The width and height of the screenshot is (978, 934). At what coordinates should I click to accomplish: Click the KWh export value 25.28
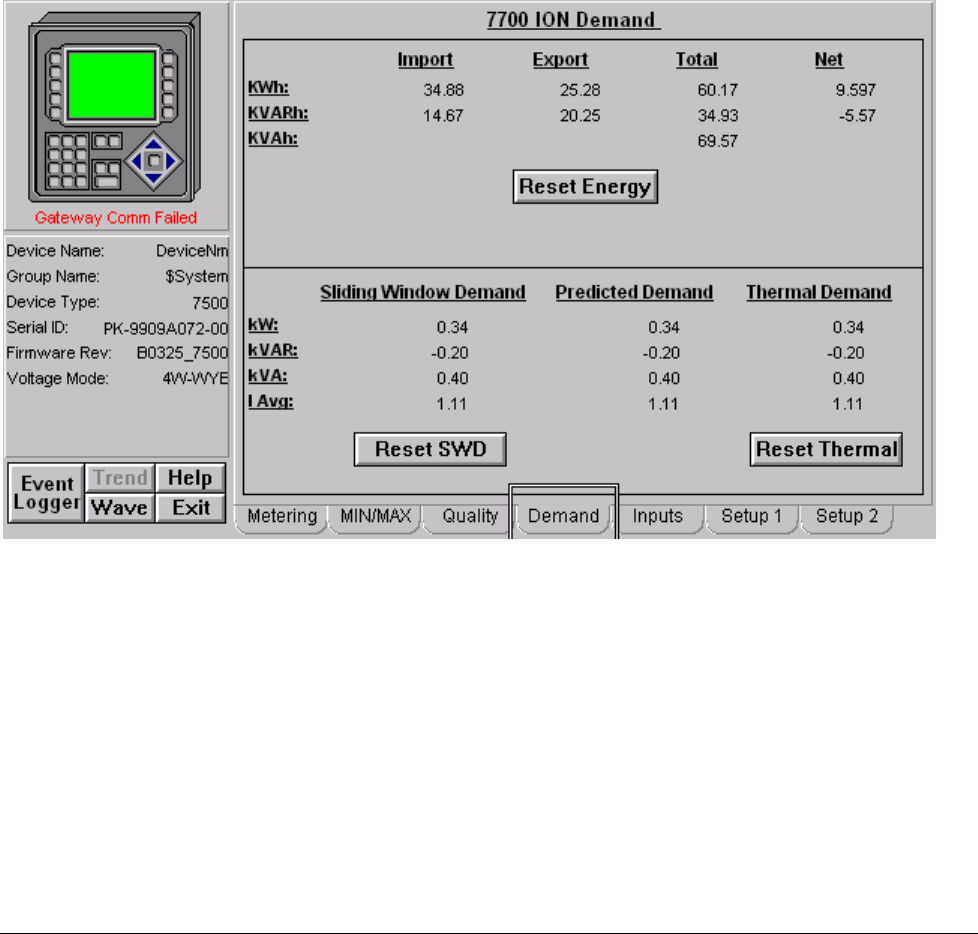click(x=579, y=90)
